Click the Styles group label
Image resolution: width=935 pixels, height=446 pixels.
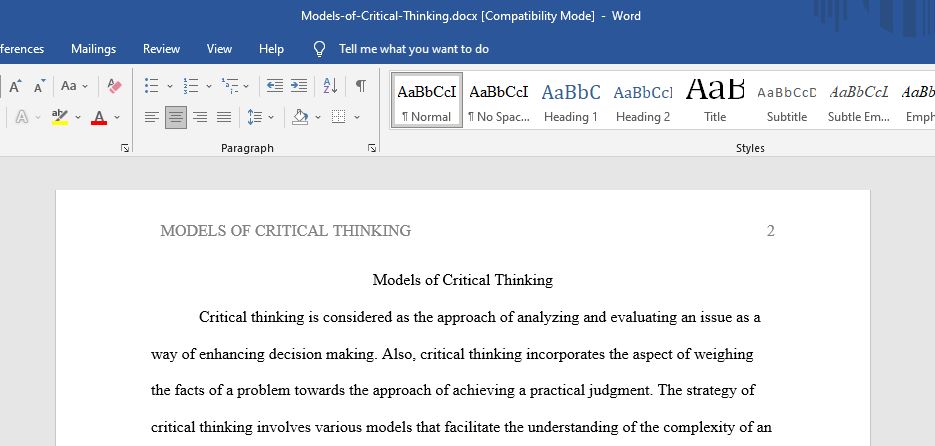[750, 148]
